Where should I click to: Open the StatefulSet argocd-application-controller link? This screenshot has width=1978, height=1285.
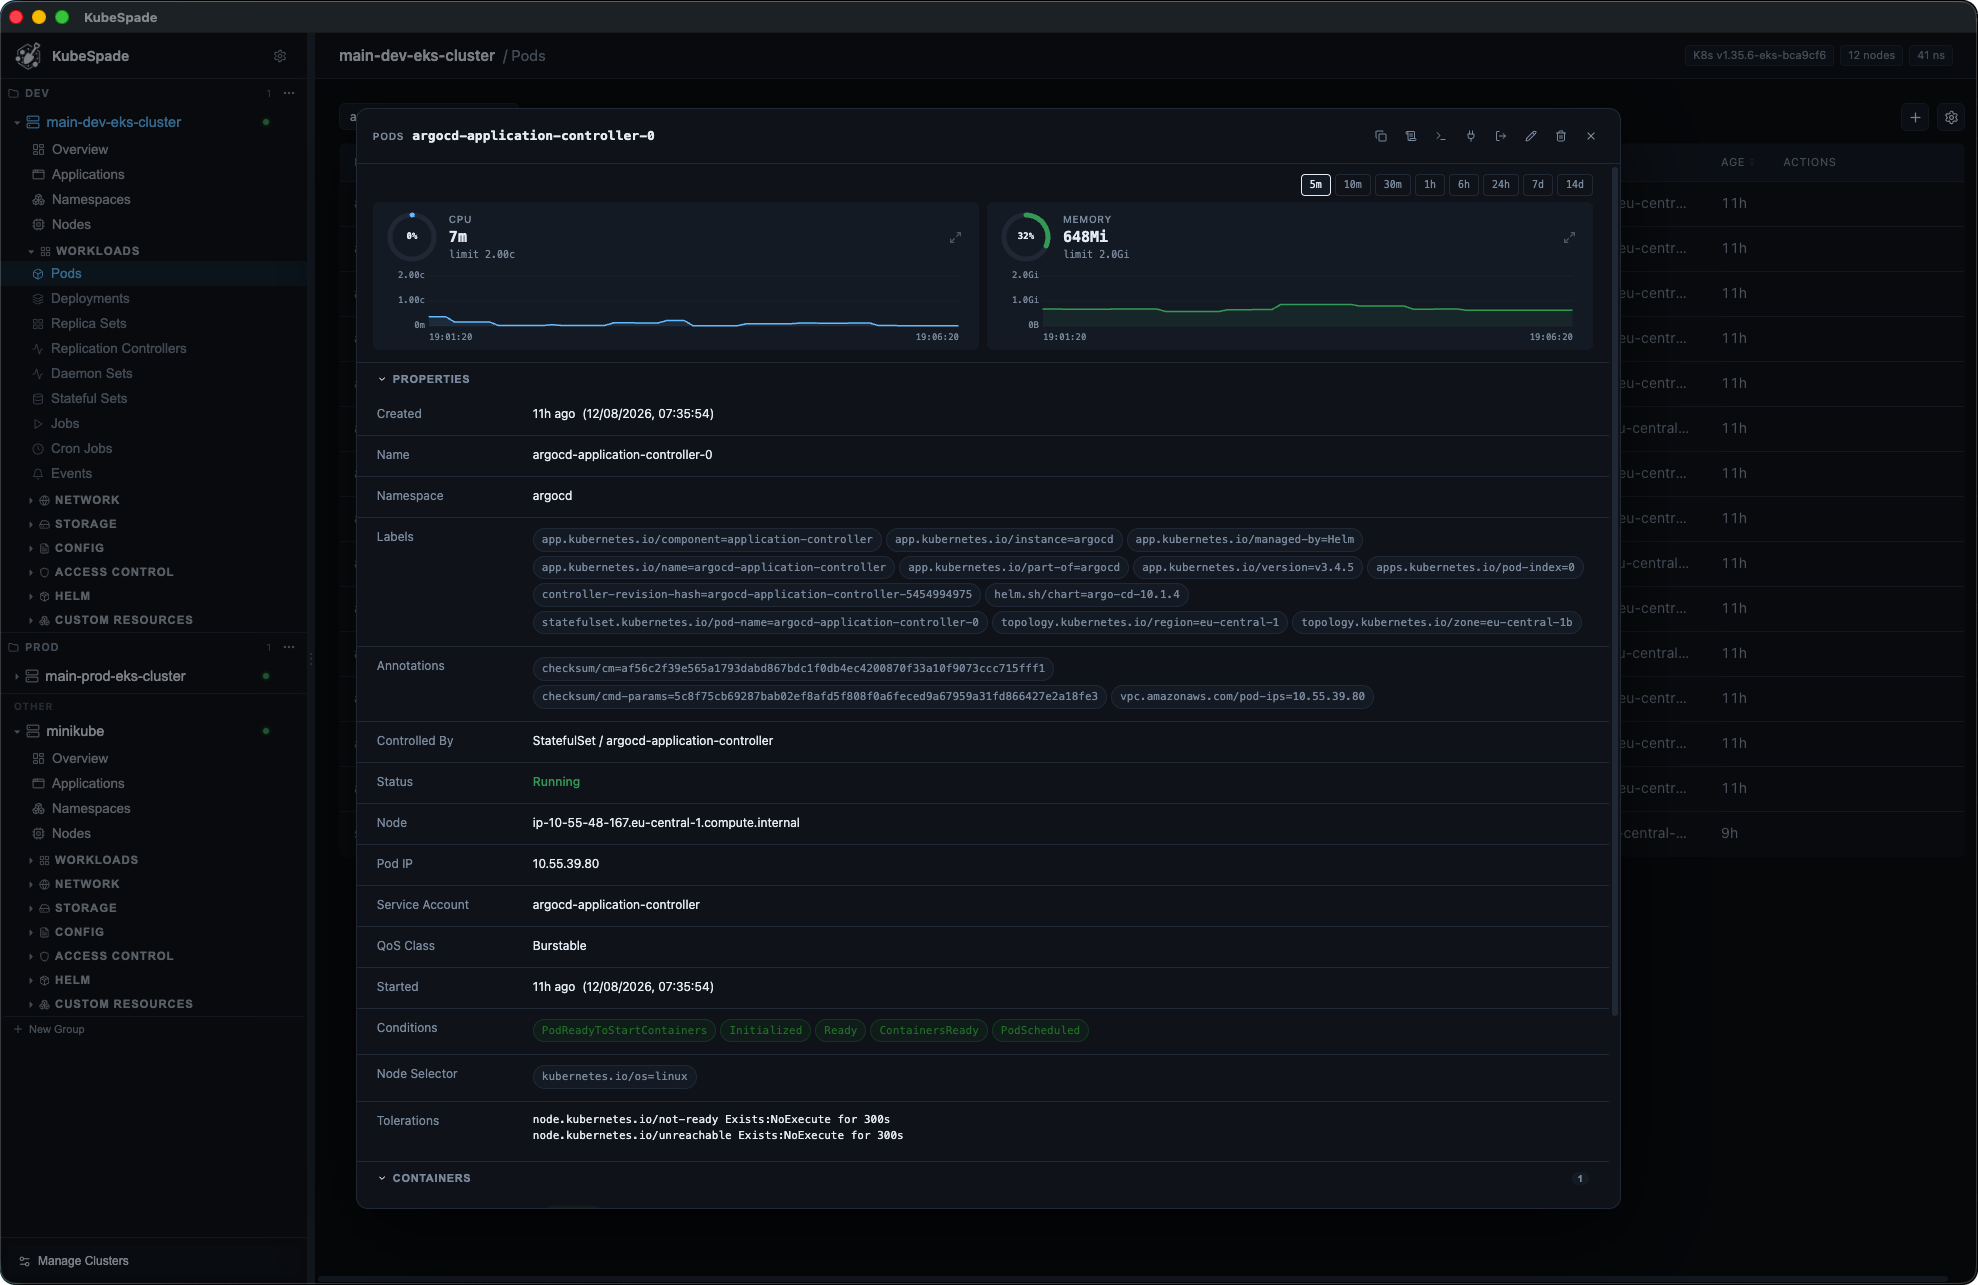point(652,741)
